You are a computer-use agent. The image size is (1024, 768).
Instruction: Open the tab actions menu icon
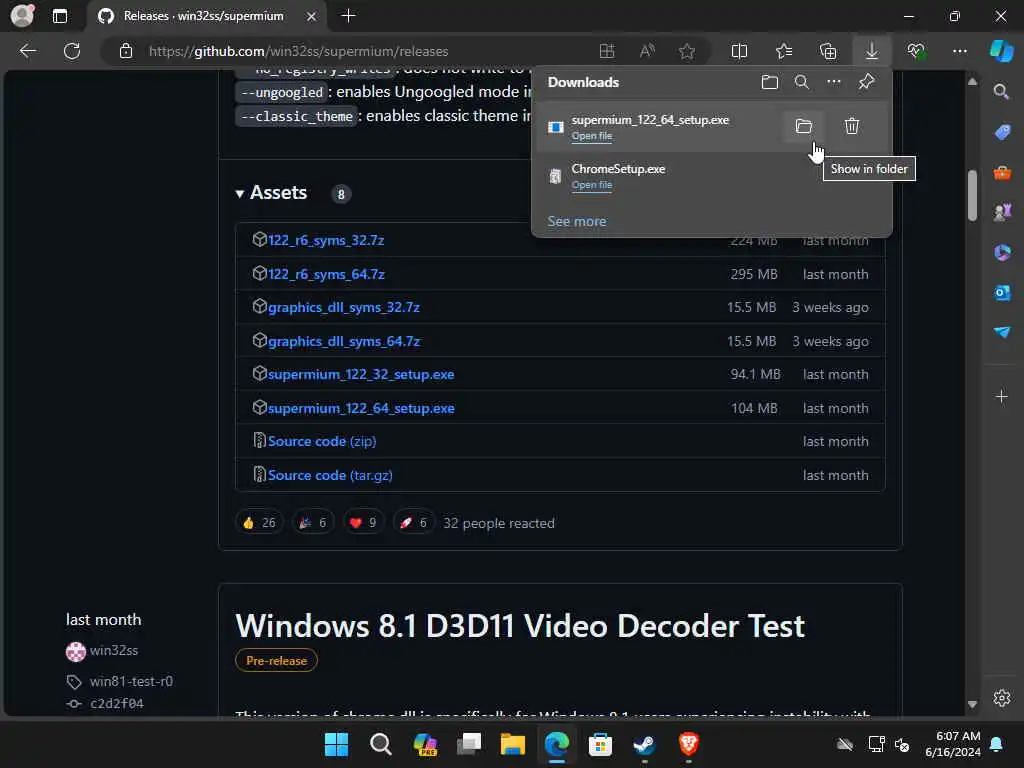click(59, 16)
